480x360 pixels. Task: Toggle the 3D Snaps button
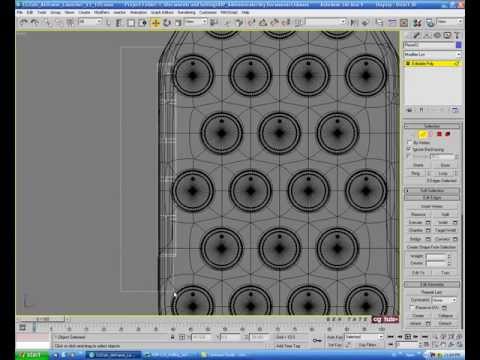click(251, 23)
